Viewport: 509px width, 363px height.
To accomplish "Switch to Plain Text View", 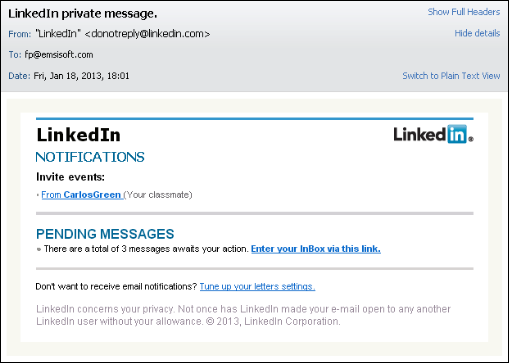I will (x=451, y=76).
